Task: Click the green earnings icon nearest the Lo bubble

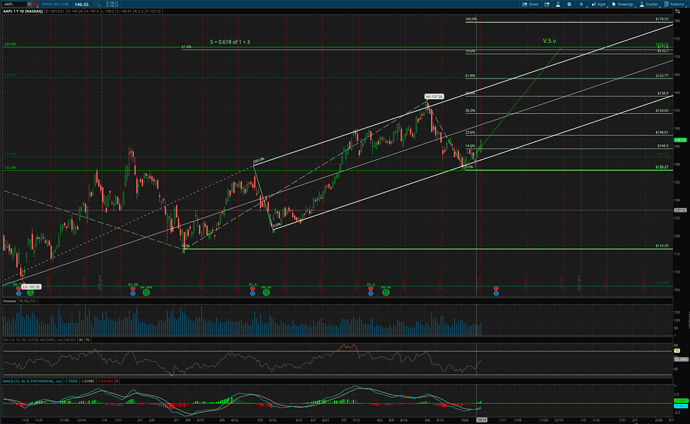Action: pyautogui.click(x=30, y=292)
